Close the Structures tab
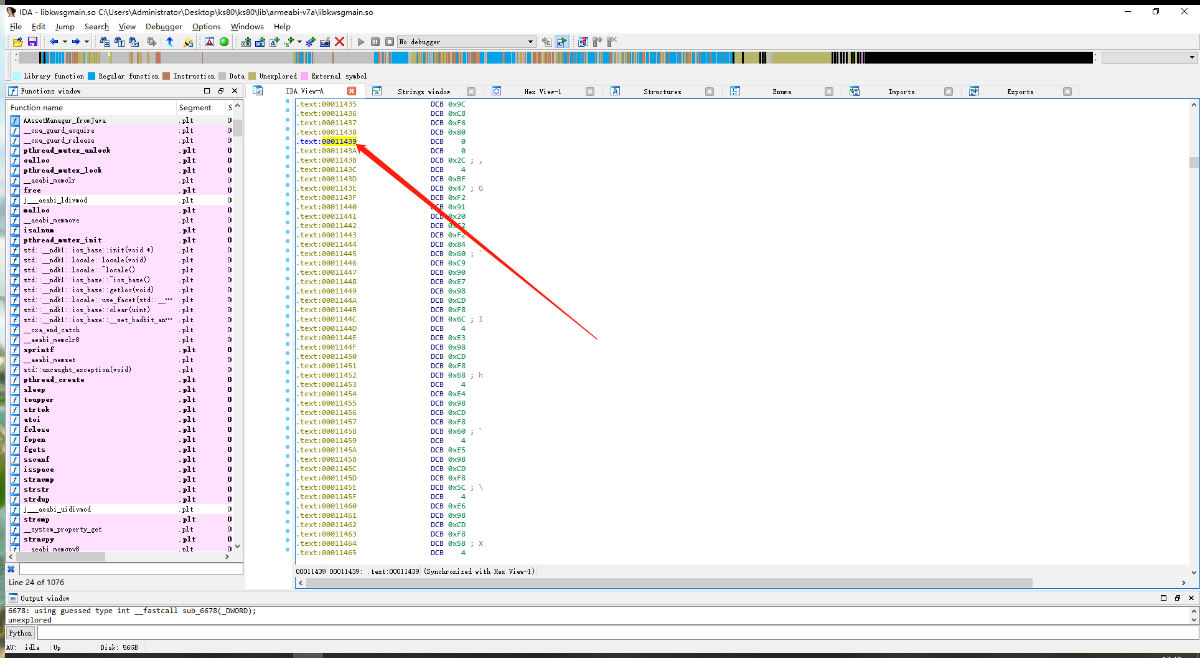Viewport: 1200px width, 658px height. click(709, 91)
